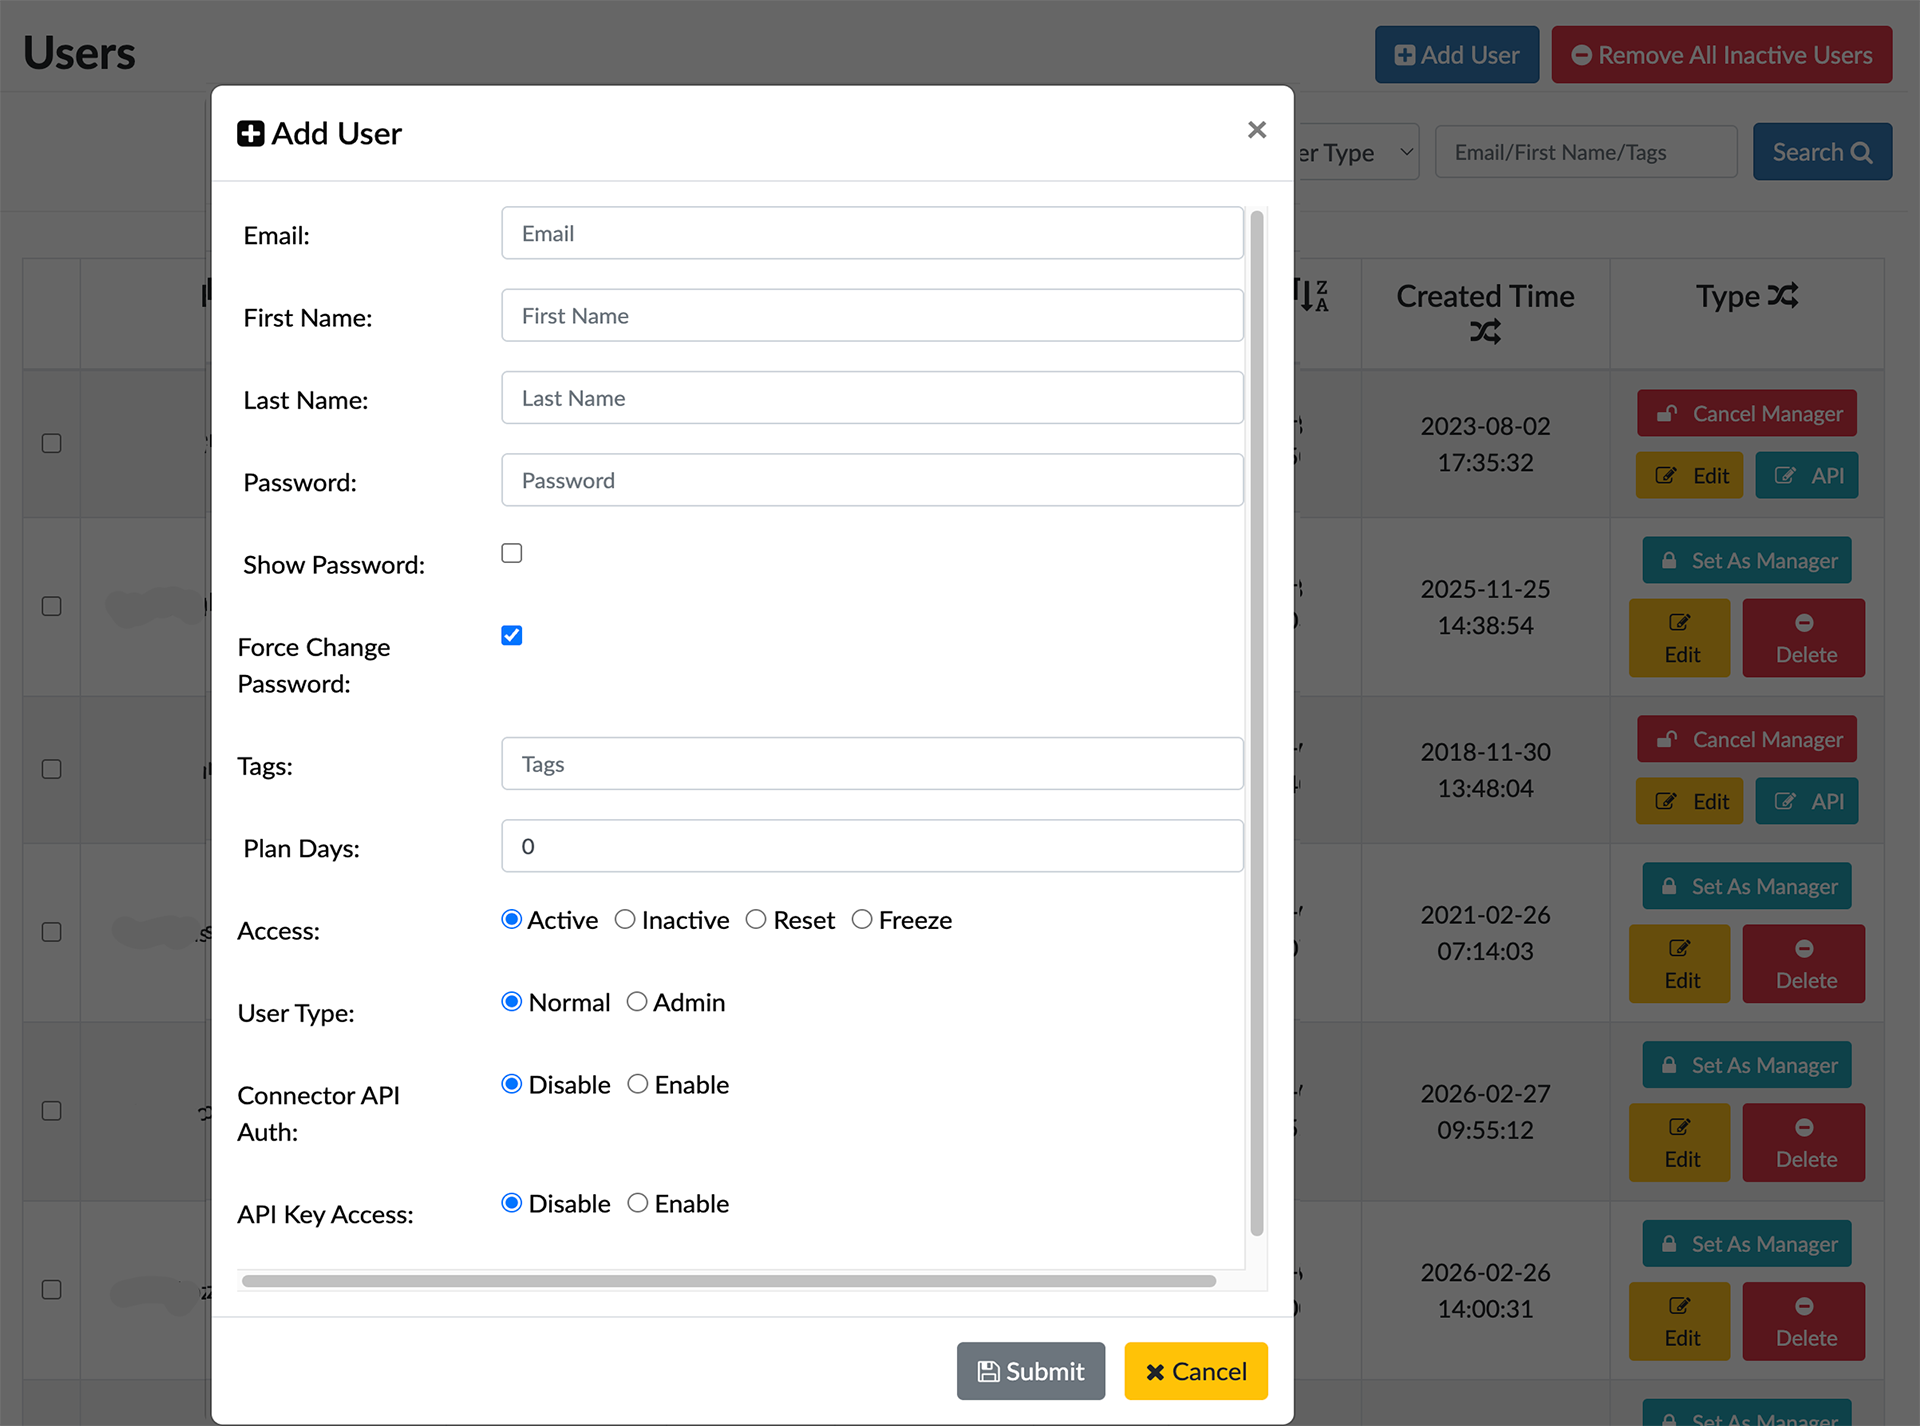The width and height of the screenshot is (1920, 1426).
Task: Click the magnifier Search button
Action: coord(1821,152)
